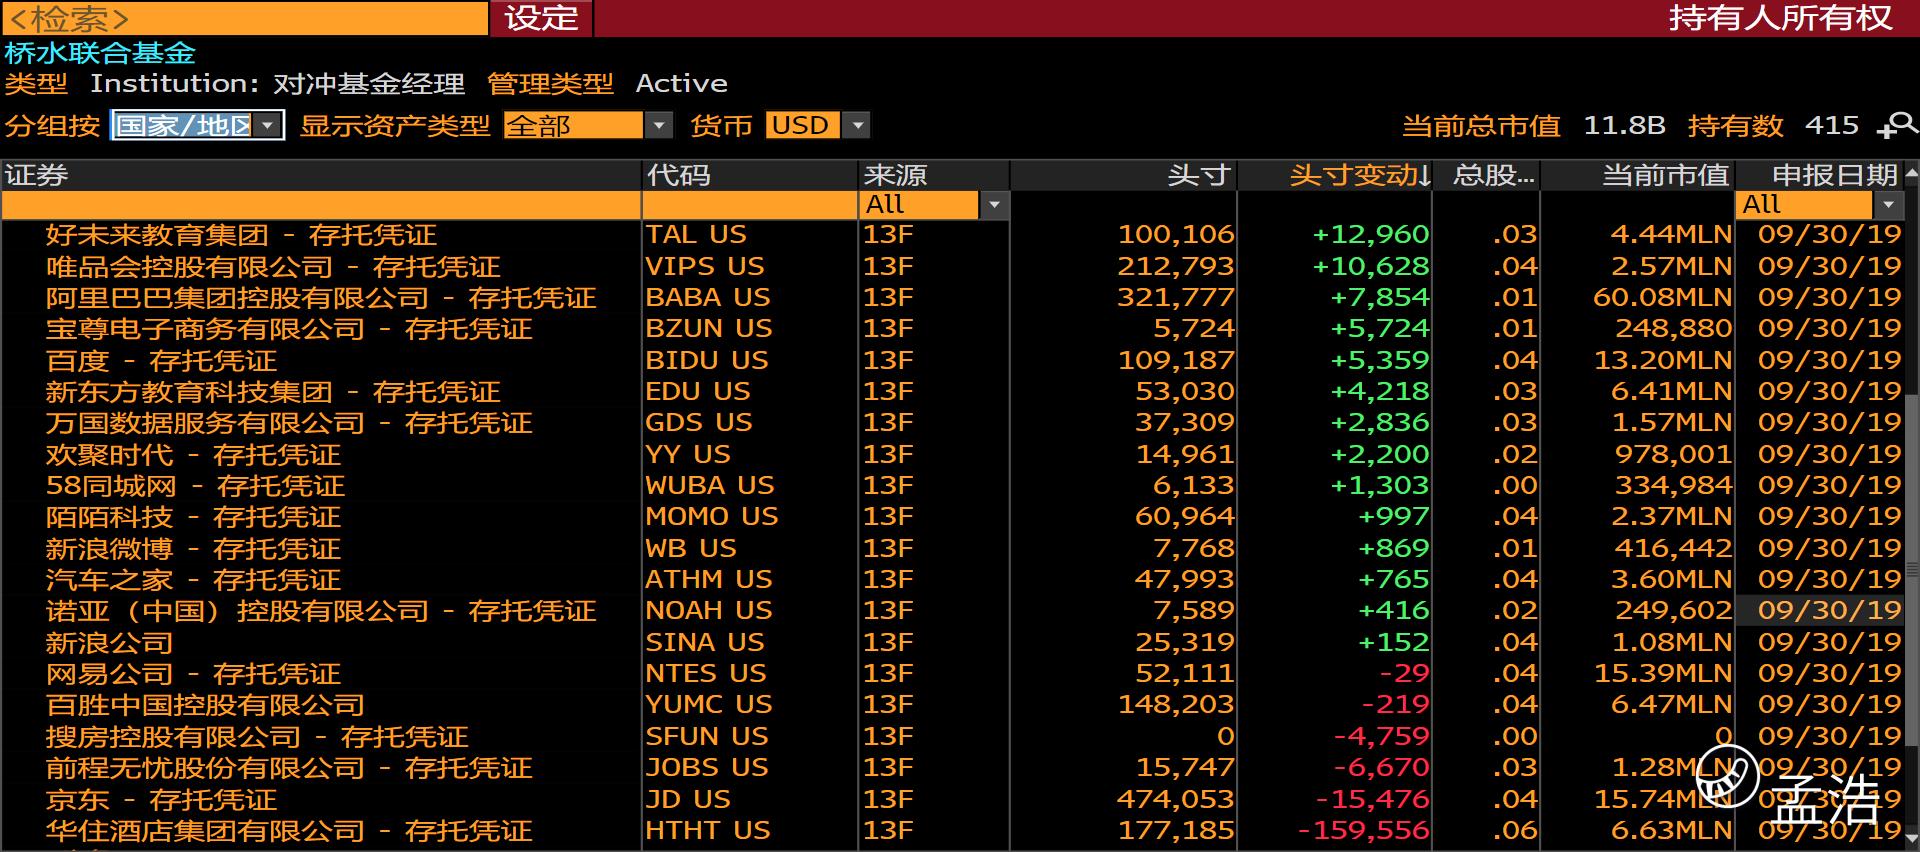Click the magnifier search icon near 持有数
The height and width of the screenshot is (852, 1920).
point(1897,125)
